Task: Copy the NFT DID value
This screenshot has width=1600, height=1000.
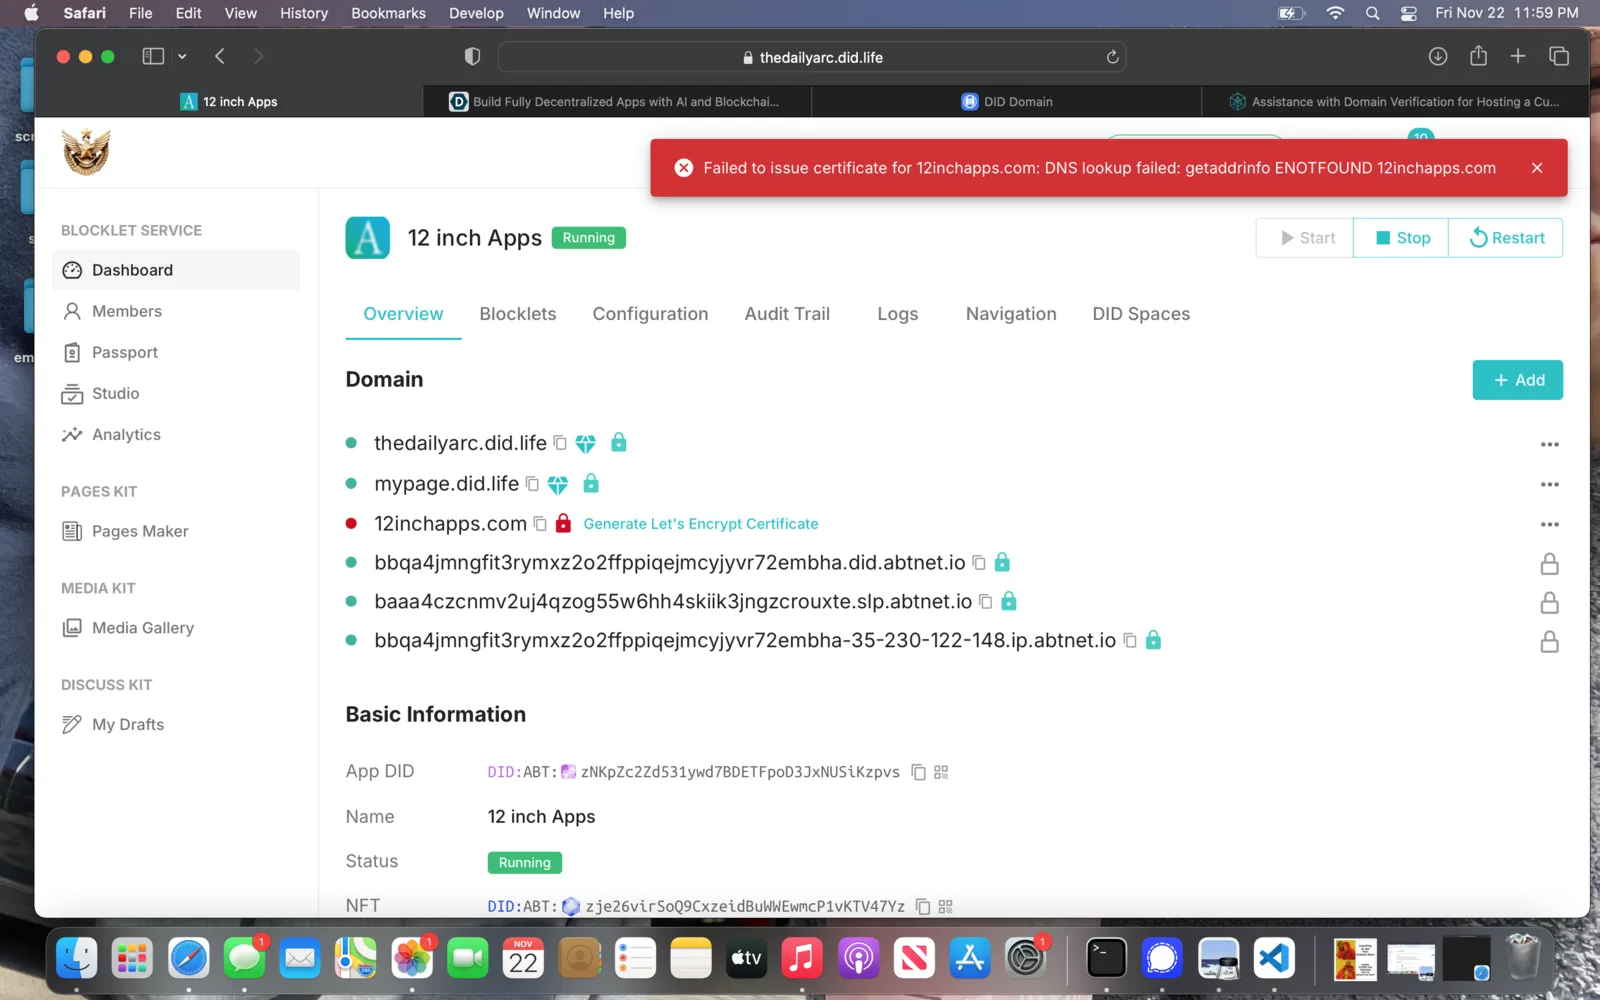Action: pos(923,907)
